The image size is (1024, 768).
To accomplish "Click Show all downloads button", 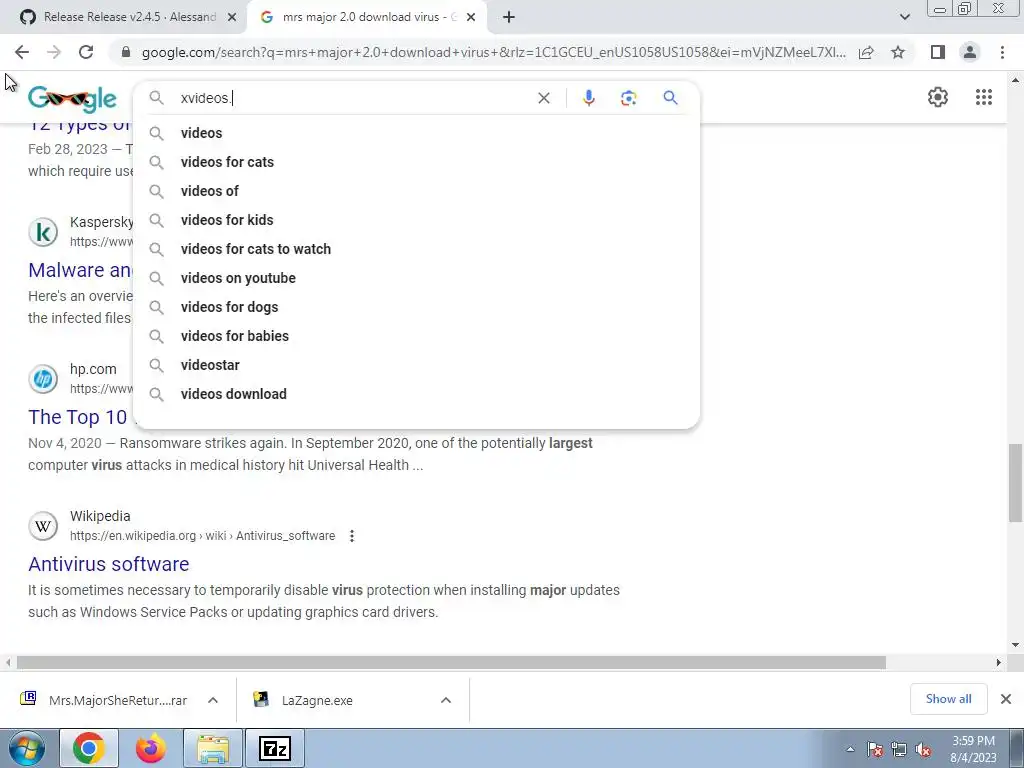I will (x=948, y=699).
